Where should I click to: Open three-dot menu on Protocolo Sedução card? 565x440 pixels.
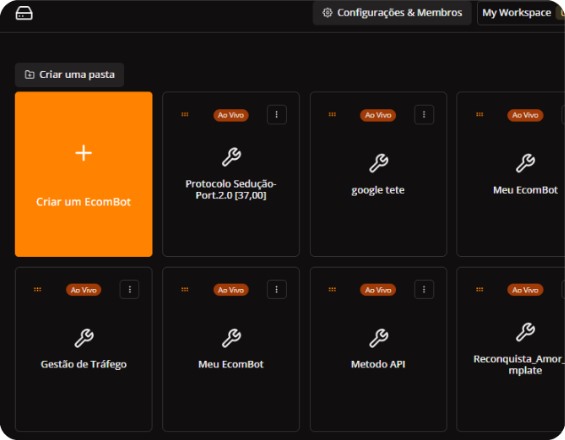point(277,115)
